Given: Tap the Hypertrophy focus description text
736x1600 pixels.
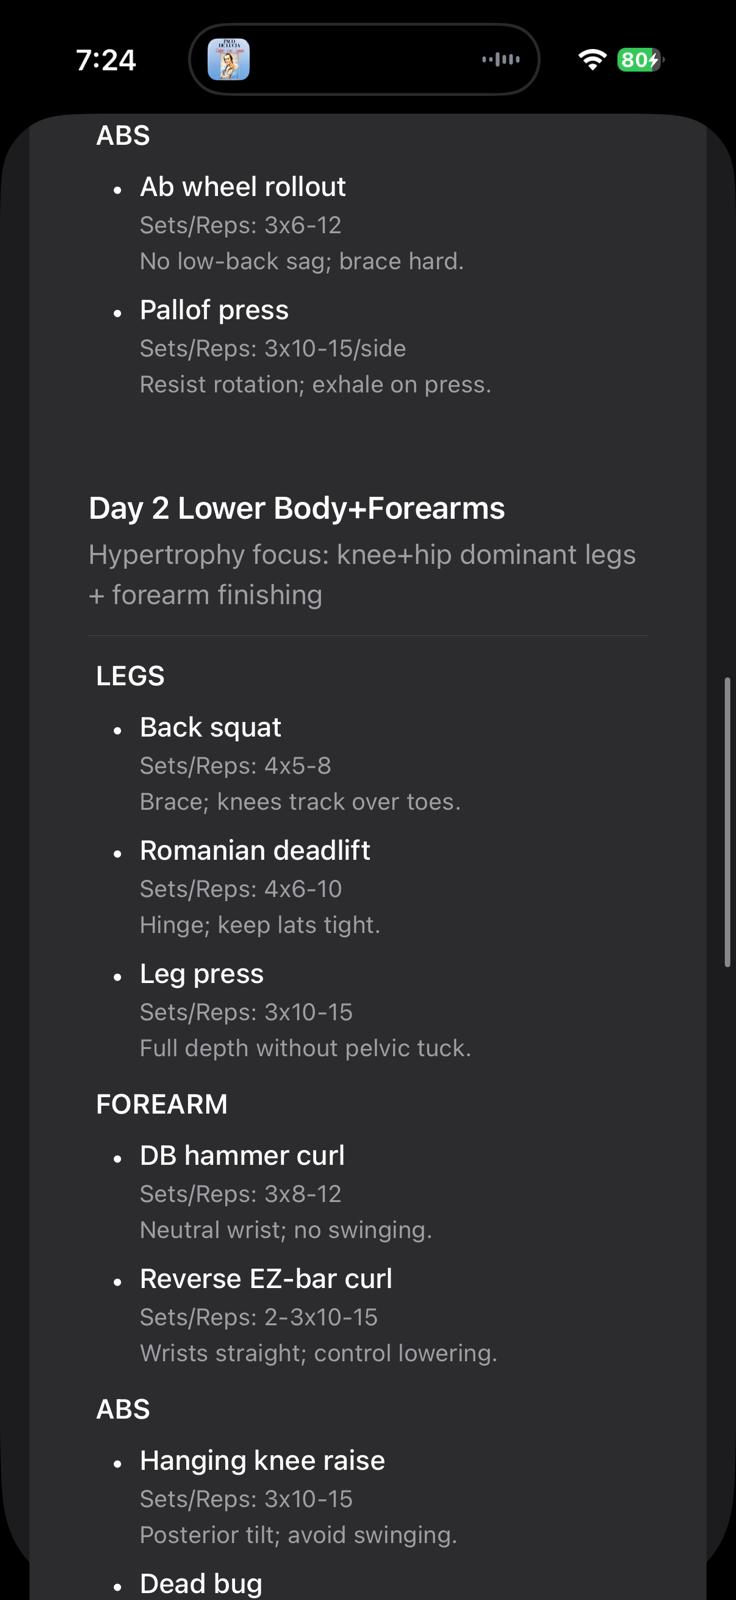Looking at the screenshot, I should tap(362, 574).
